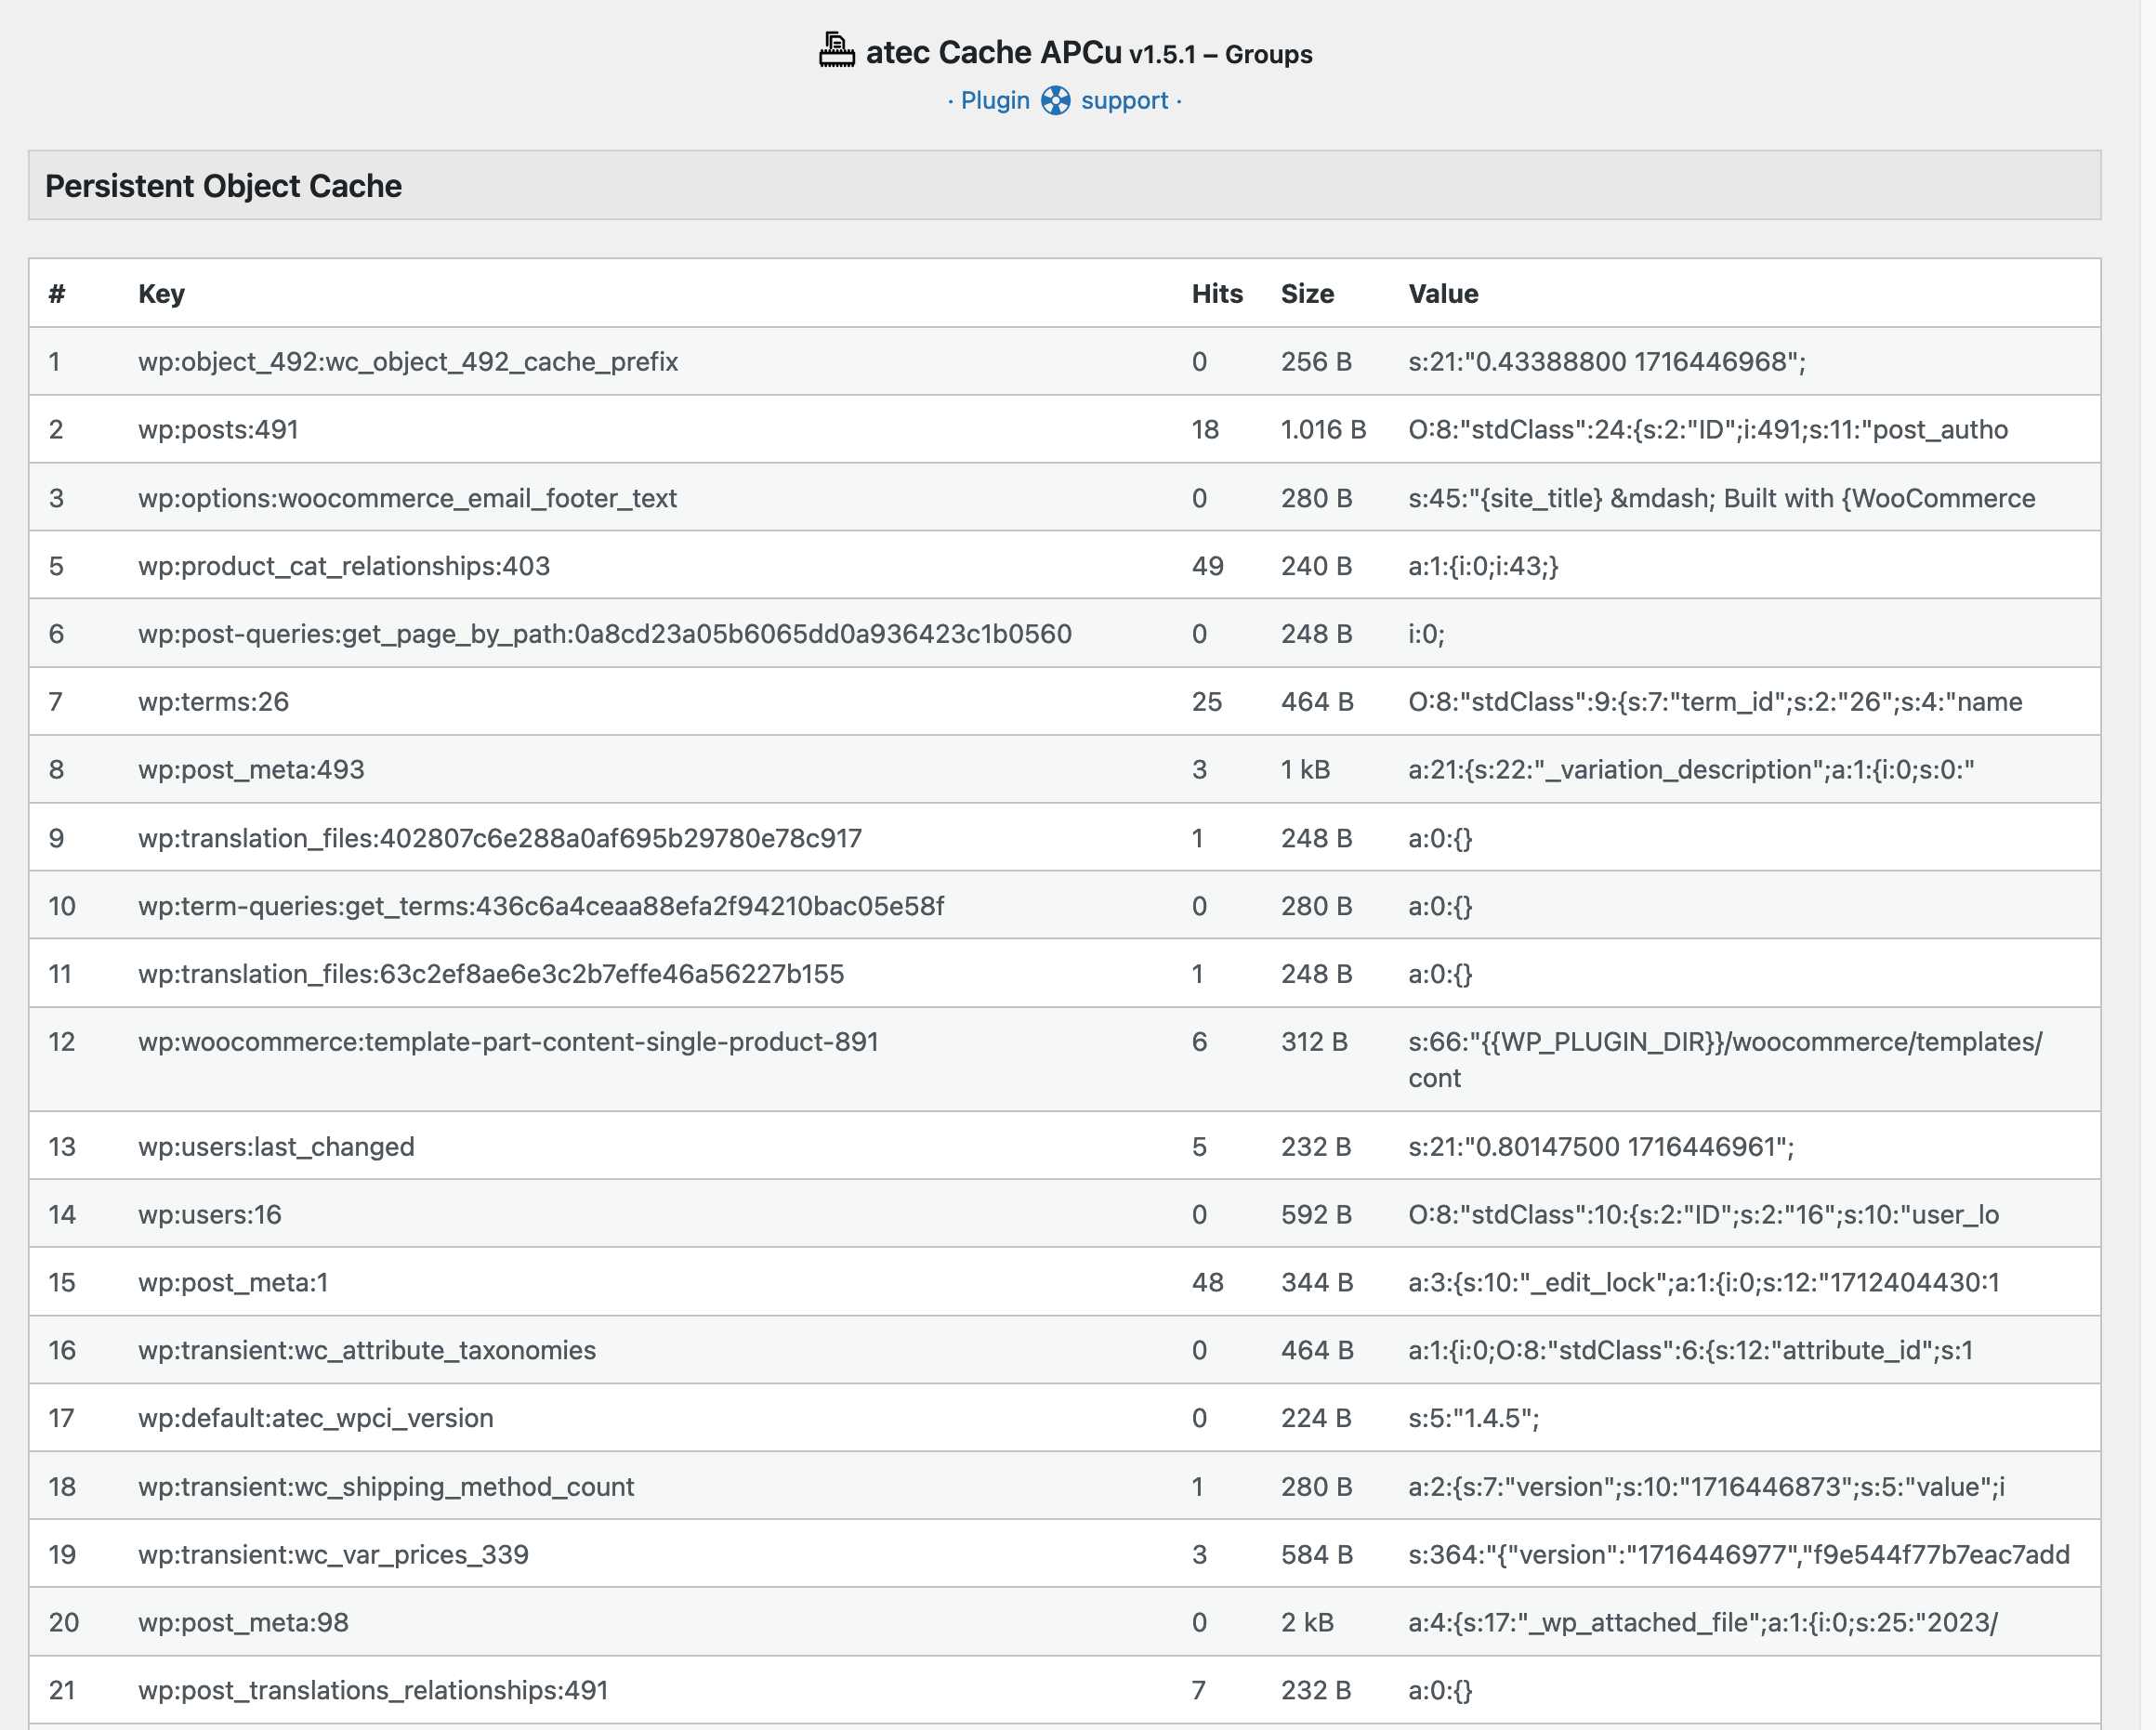The width and height of the screenshot is (2156, 1730).
Task: Open the support link
Action: (1124, 101)
